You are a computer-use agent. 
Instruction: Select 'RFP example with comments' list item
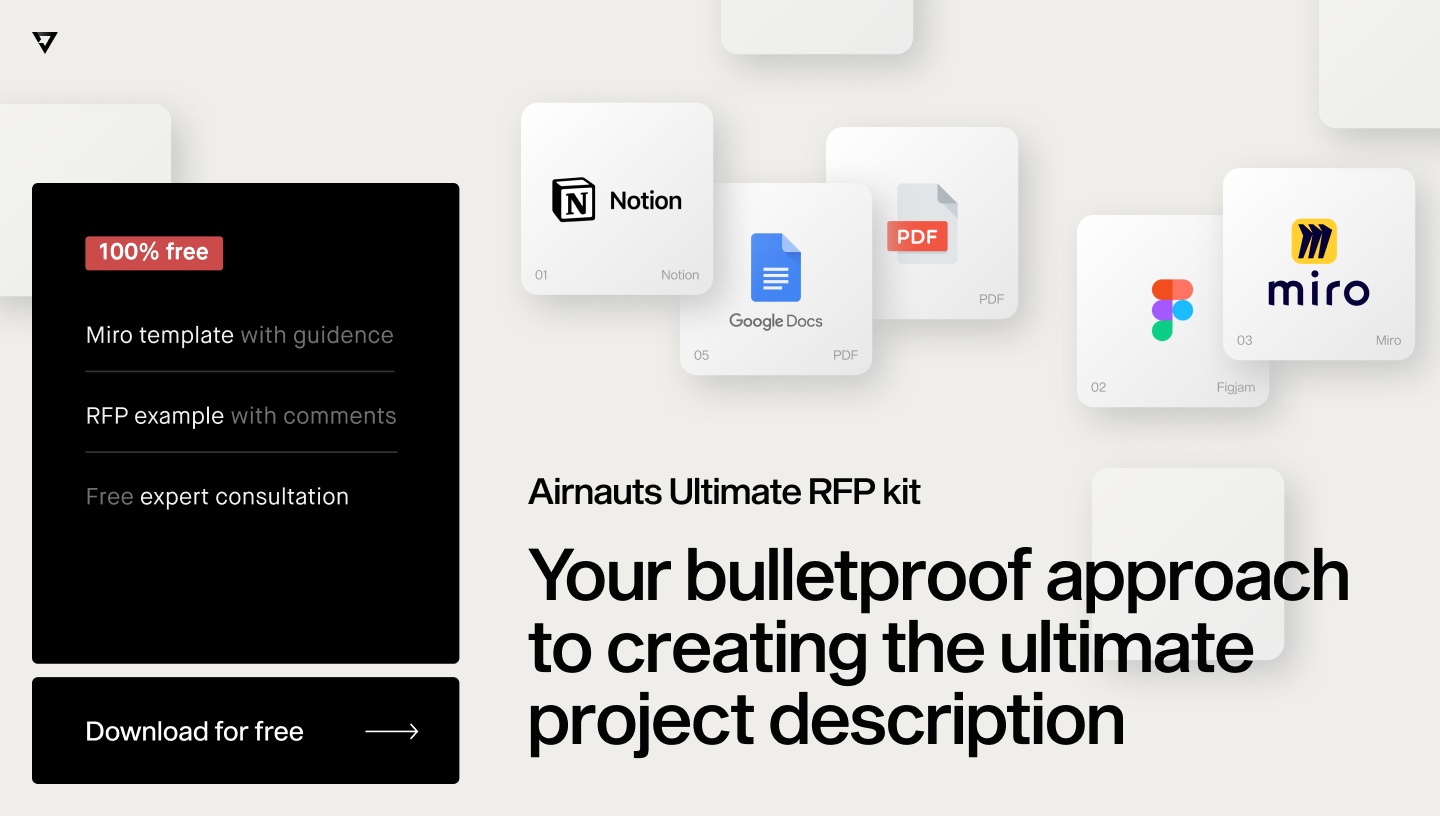[x=241, y=416]
